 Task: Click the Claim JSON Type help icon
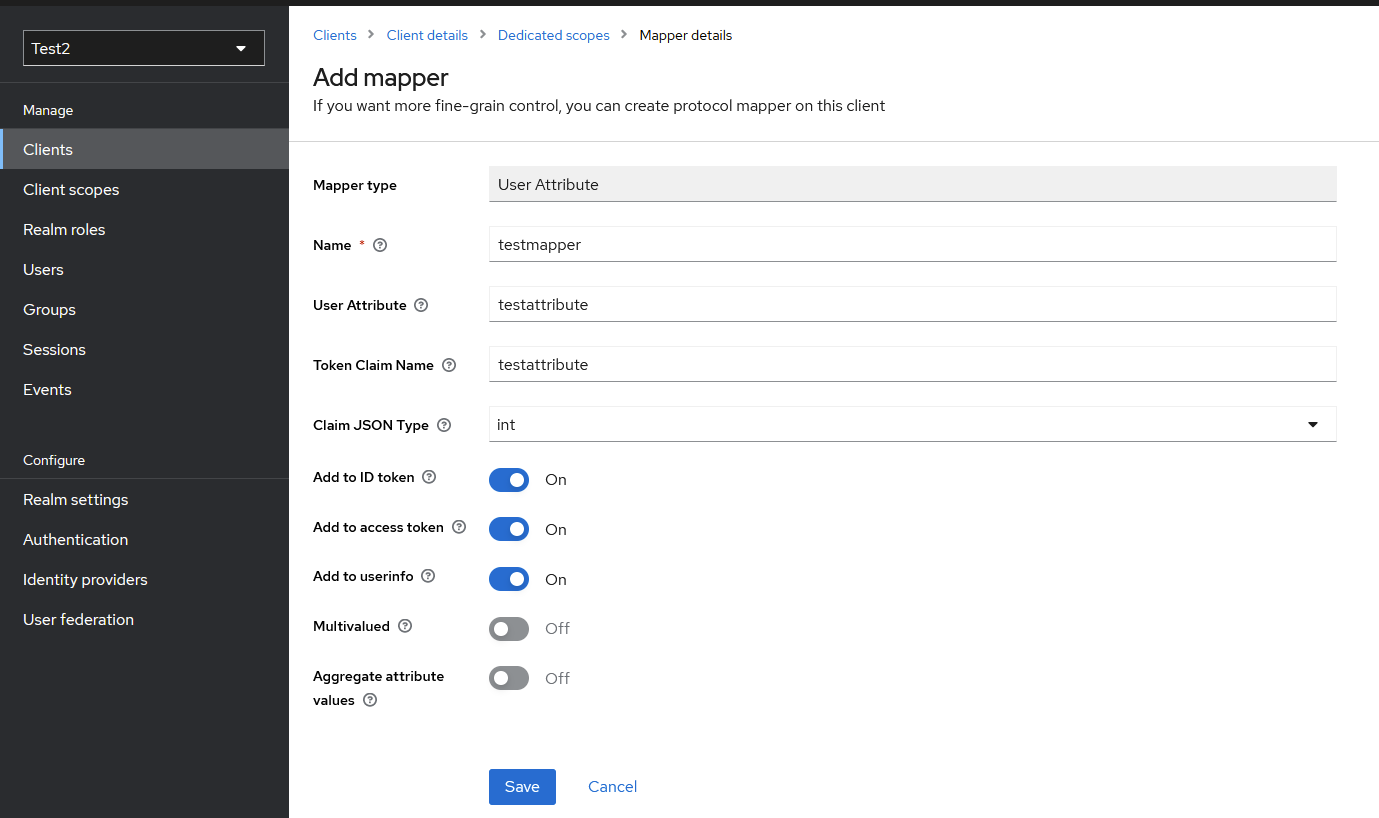point(443,424)
